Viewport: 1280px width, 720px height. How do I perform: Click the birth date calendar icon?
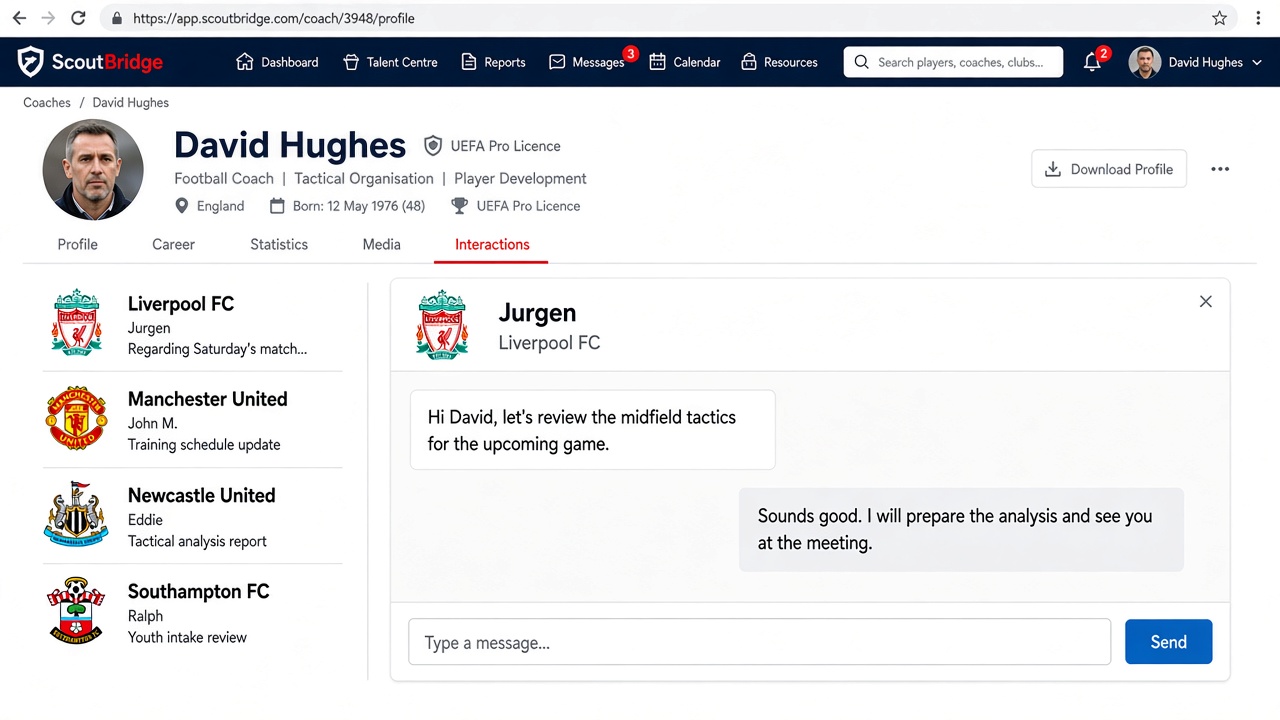tap(278, 206)
